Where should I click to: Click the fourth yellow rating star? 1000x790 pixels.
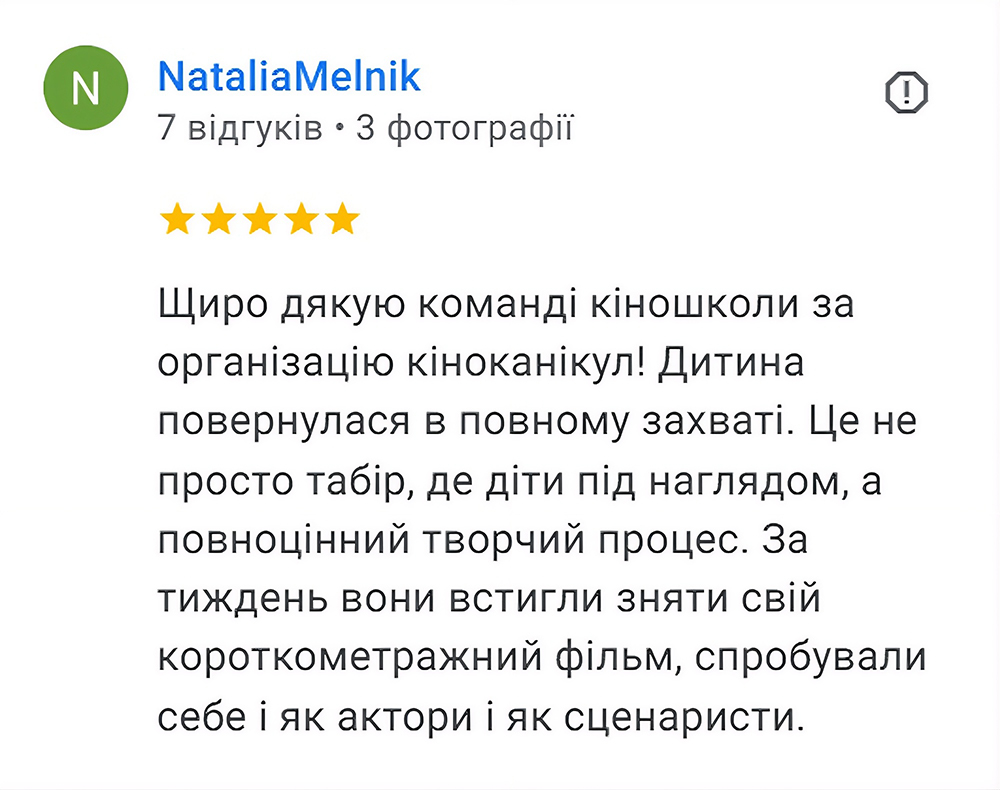click(301, 219)
